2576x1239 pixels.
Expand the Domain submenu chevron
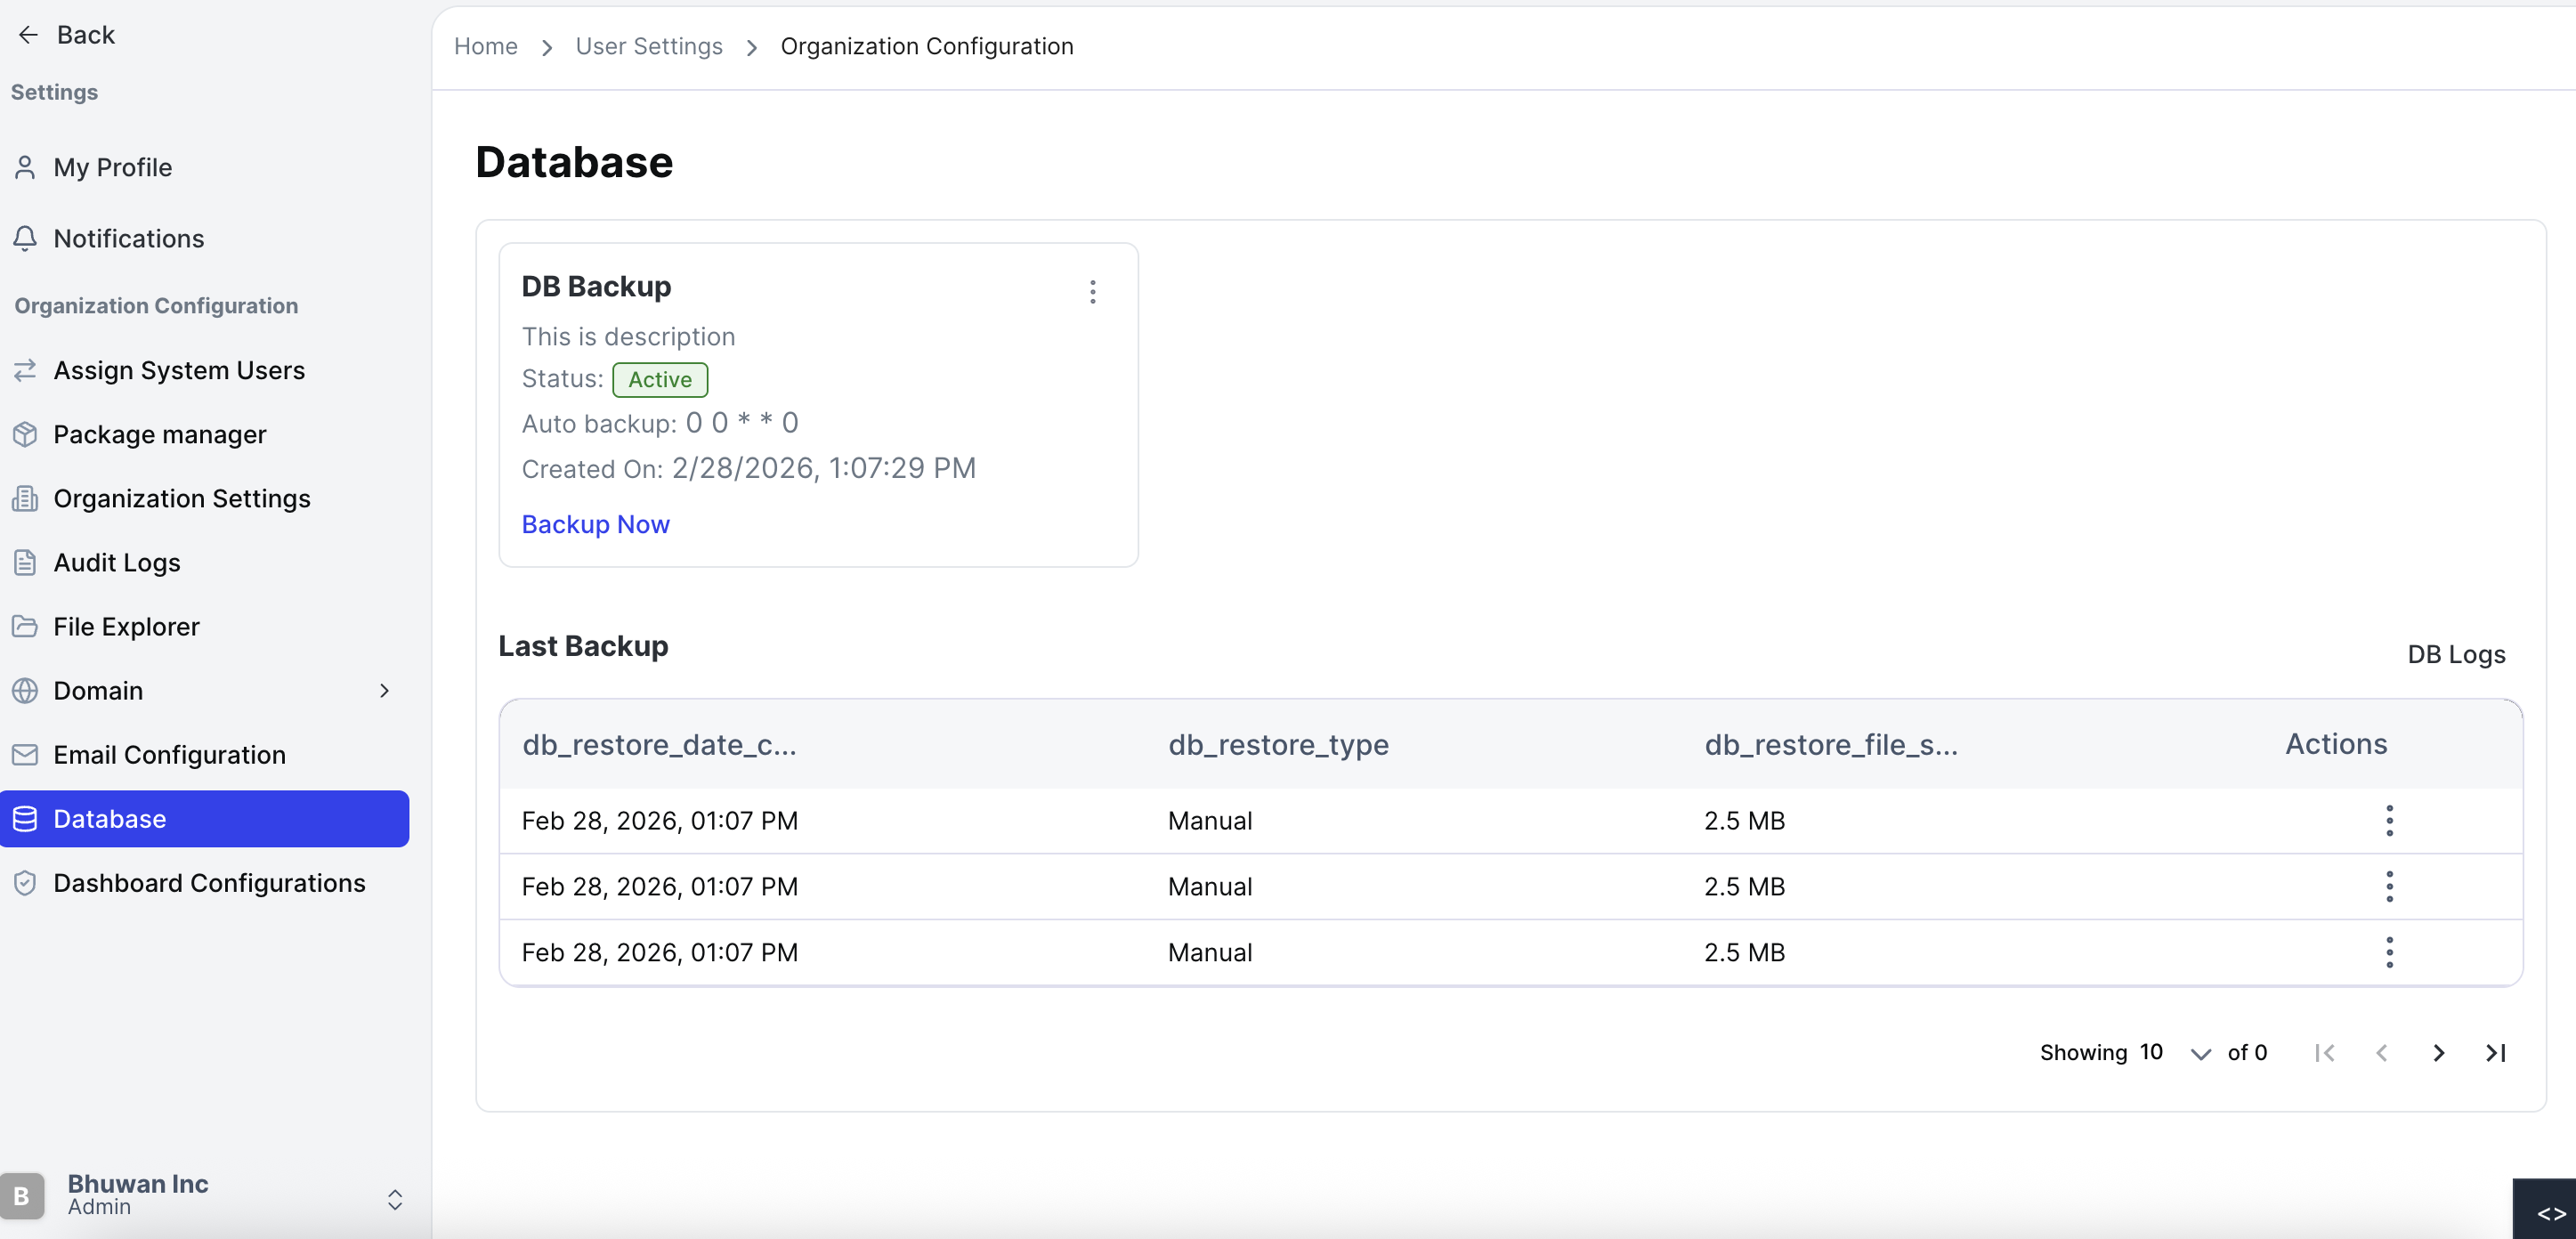pyautogui.click(x=384, y=690)
